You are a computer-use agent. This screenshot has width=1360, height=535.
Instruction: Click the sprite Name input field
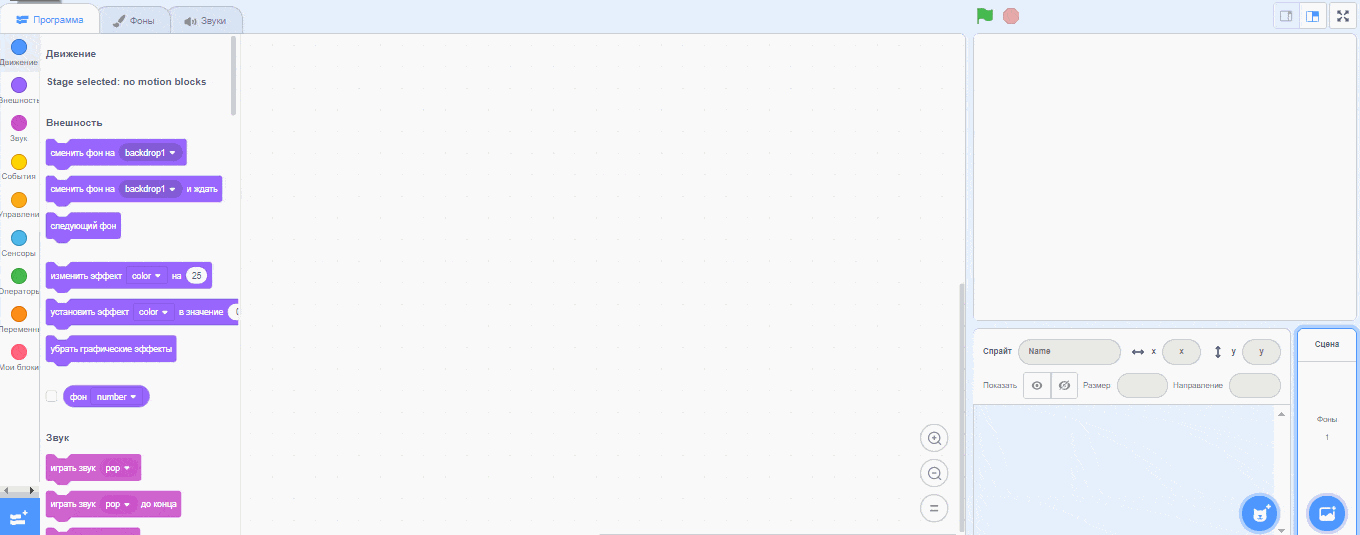[x=1069, y=352]
